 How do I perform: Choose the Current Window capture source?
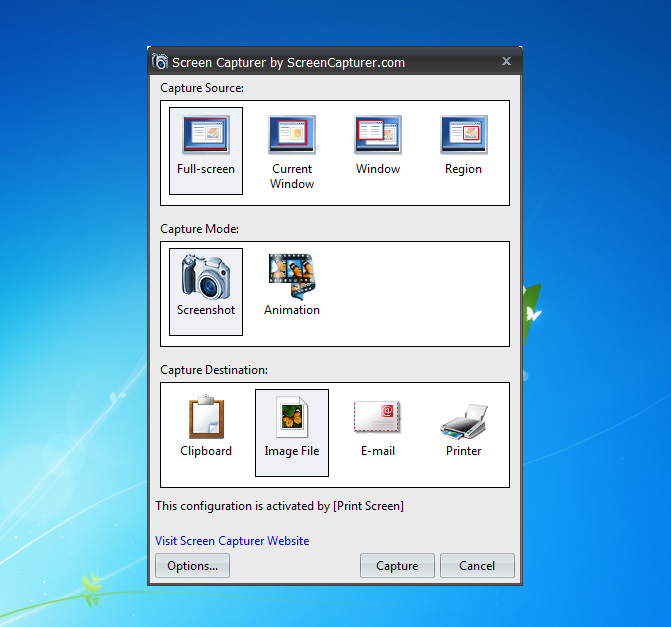pos(292,151)
